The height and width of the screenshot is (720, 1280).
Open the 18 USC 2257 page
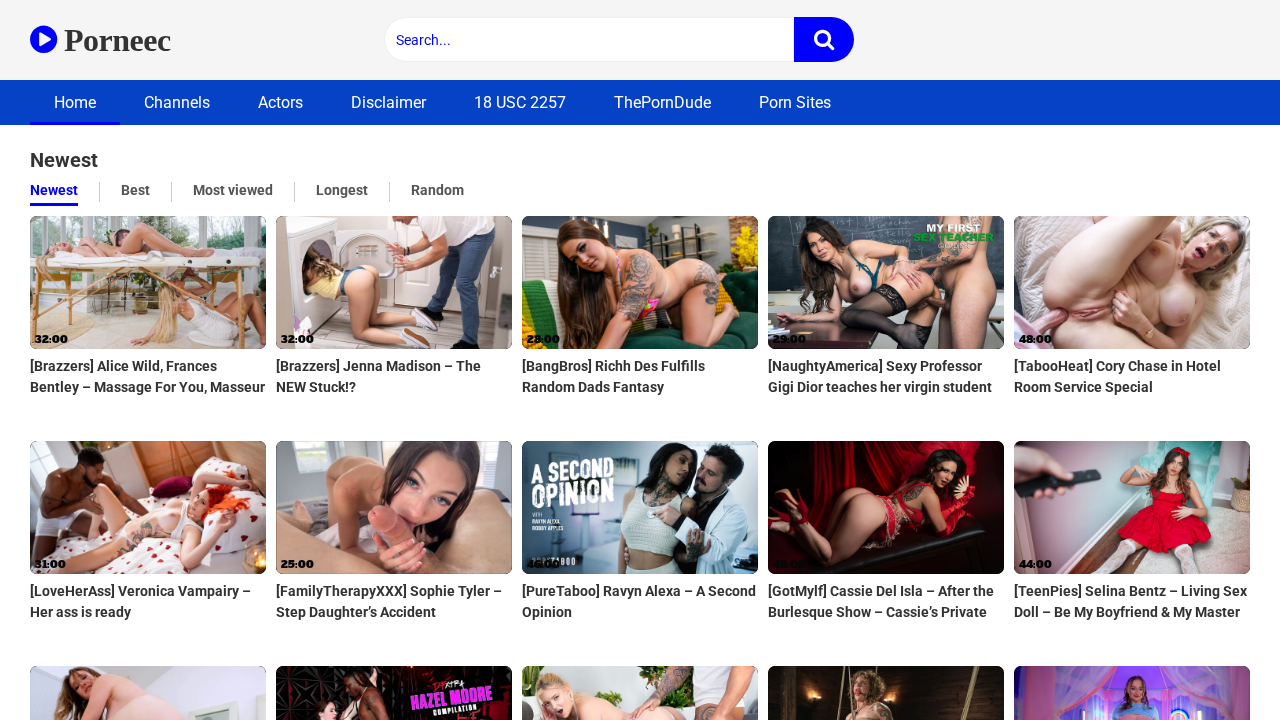[520, 102]
